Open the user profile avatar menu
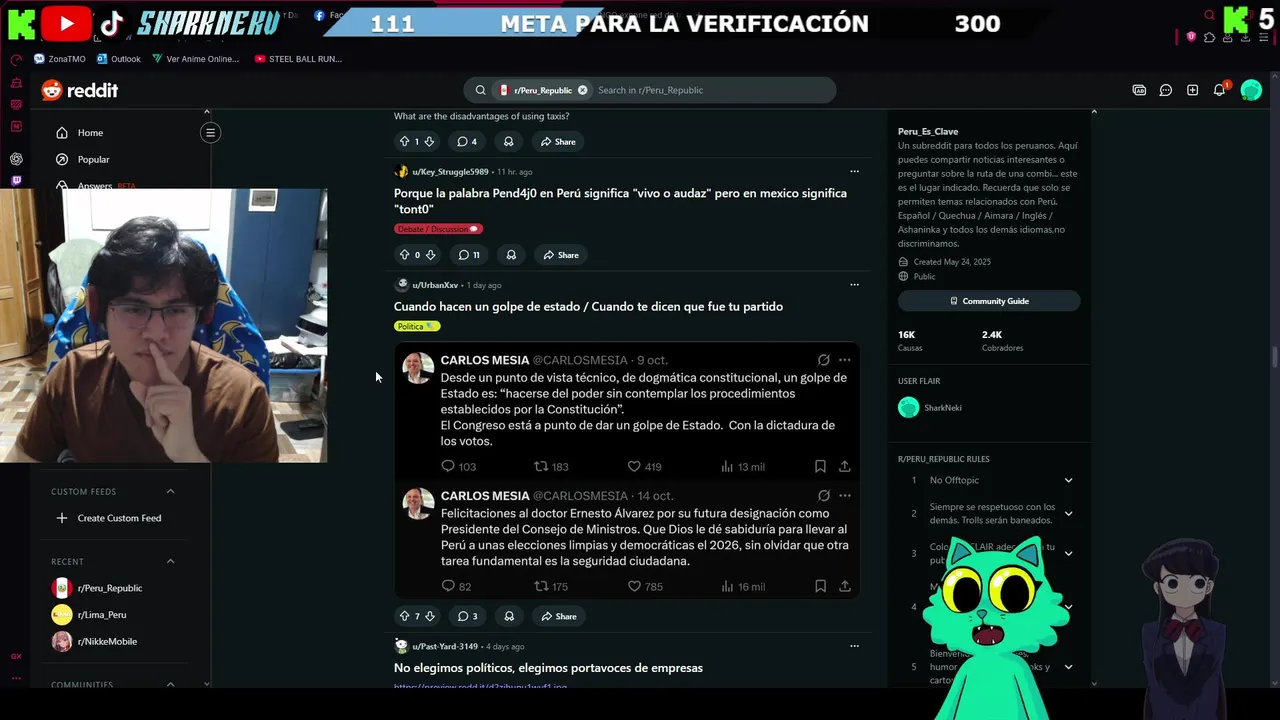 (x=1251, y=90)
